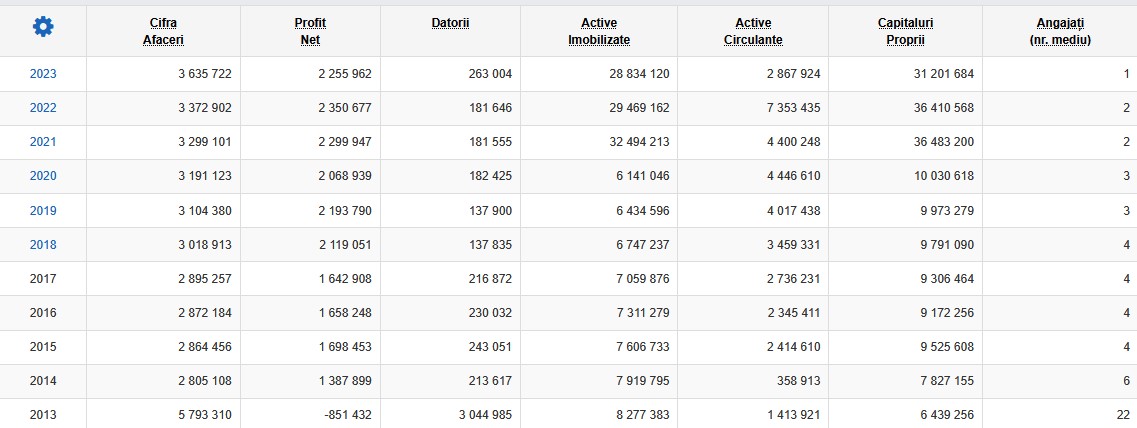
Task: Open the 2023 year link
Action: coord(43,74)
